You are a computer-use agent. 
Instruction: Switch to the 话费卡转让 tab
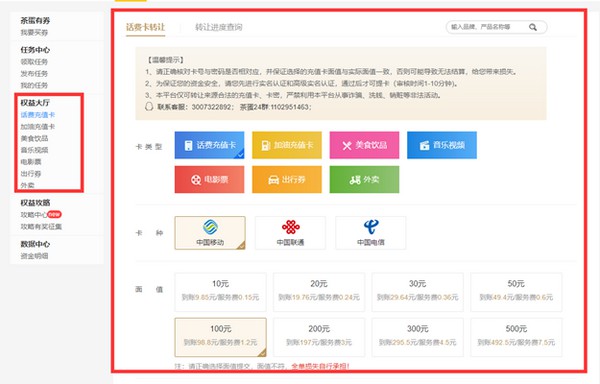click(x=145, y=27)
